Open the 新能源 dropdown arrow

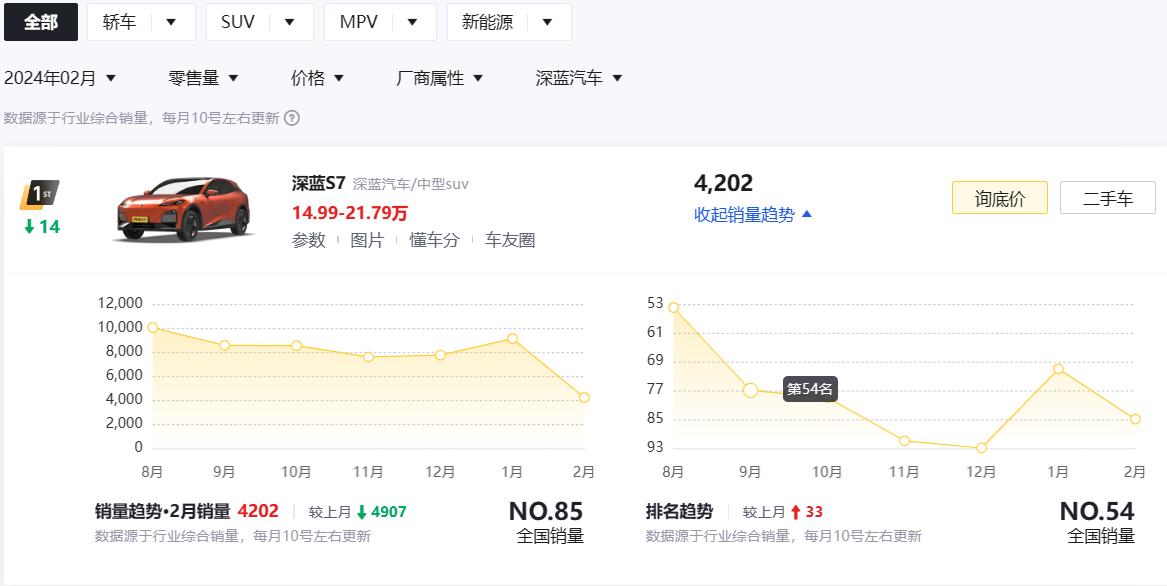click(x=548, y=22)
